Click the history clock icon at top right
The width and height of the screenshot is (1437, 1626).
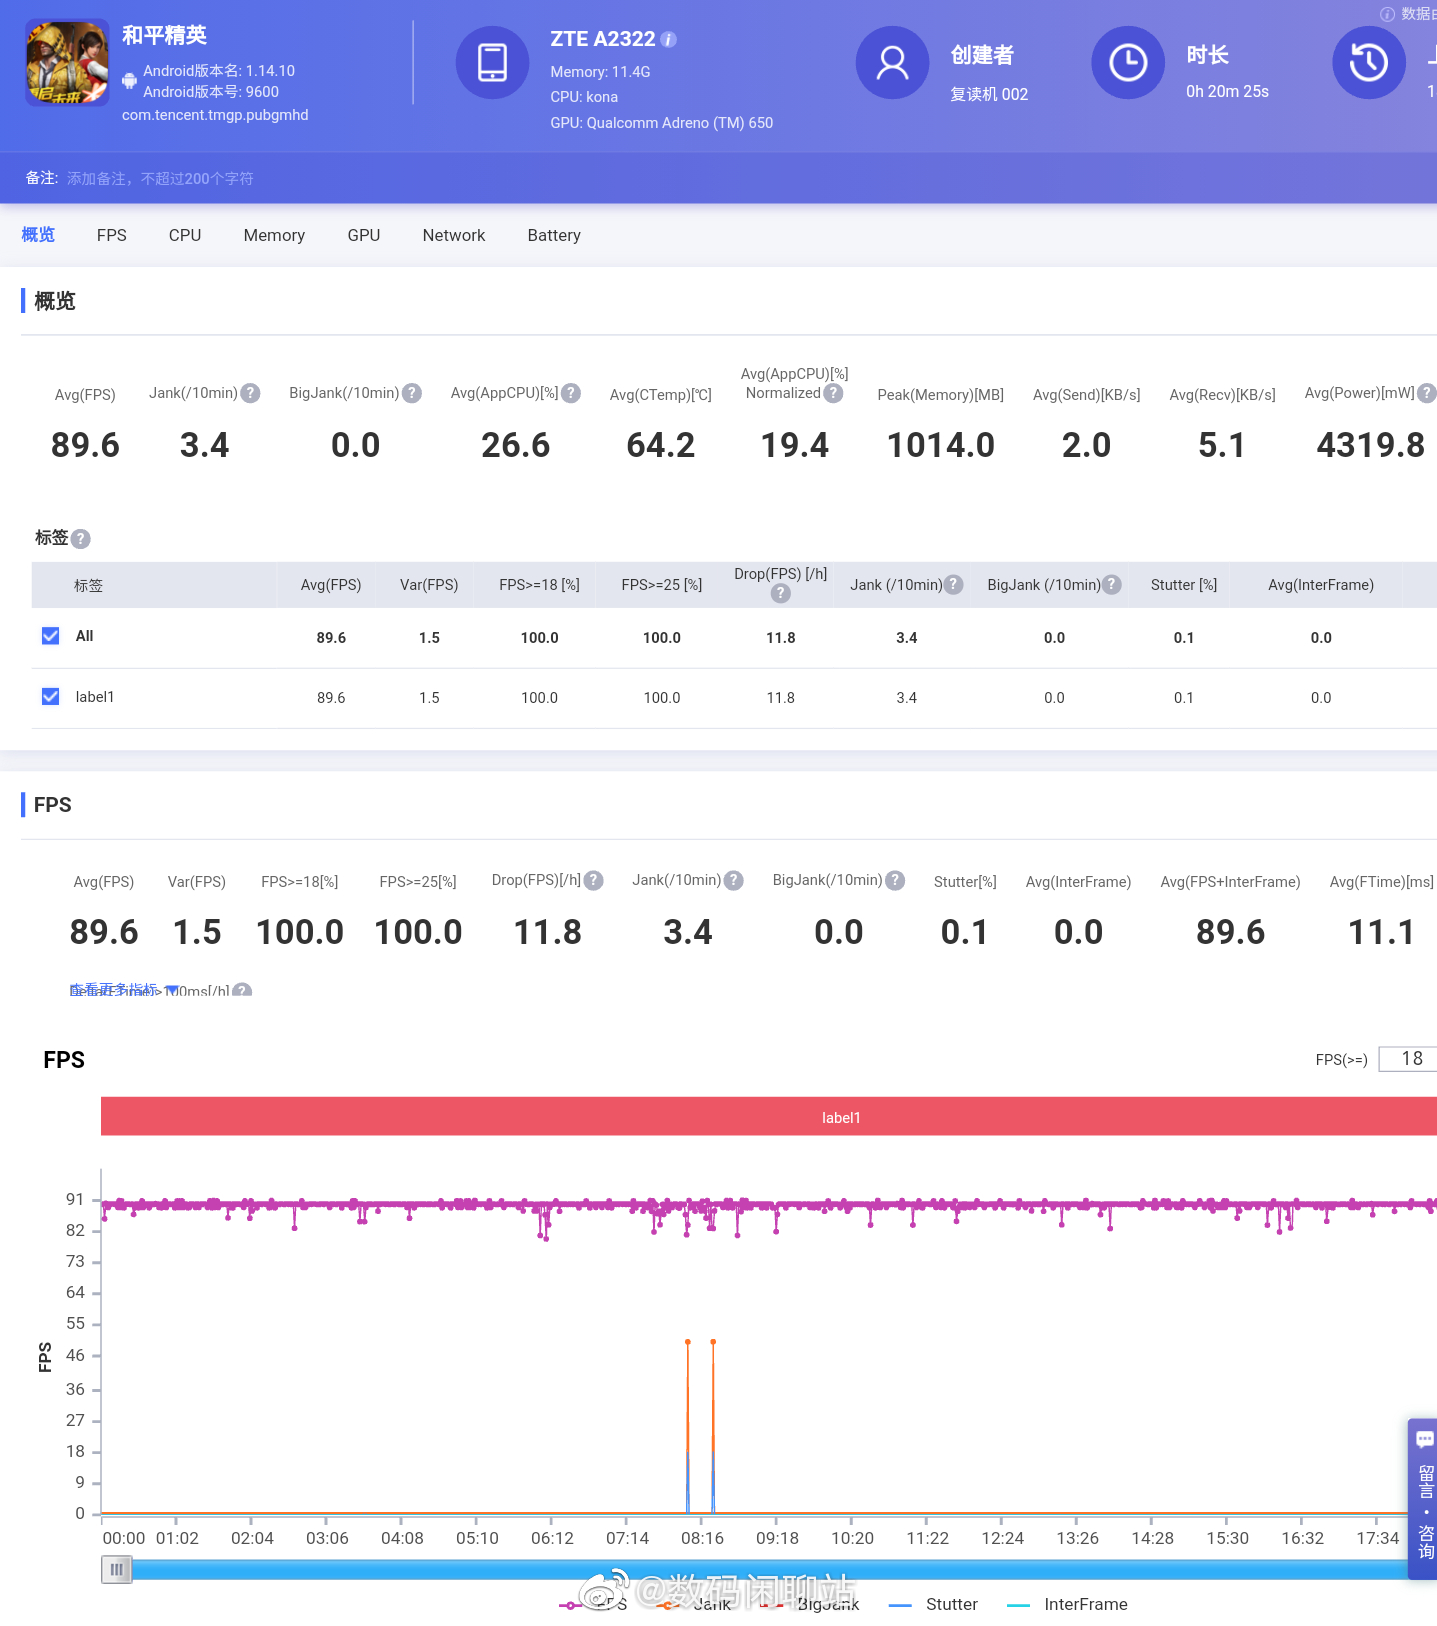(1368, 63)
